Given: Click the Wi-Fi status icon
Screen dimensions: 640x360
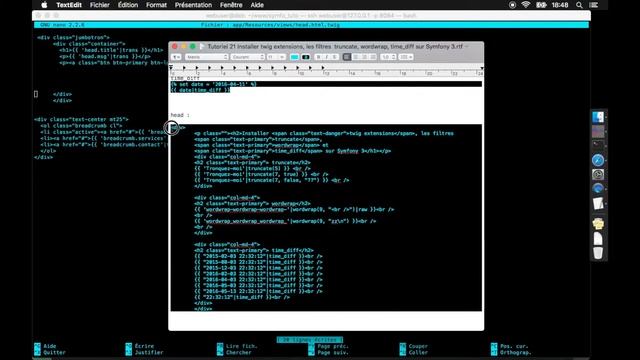Looking at the screenshot, I should pos(526,5).
